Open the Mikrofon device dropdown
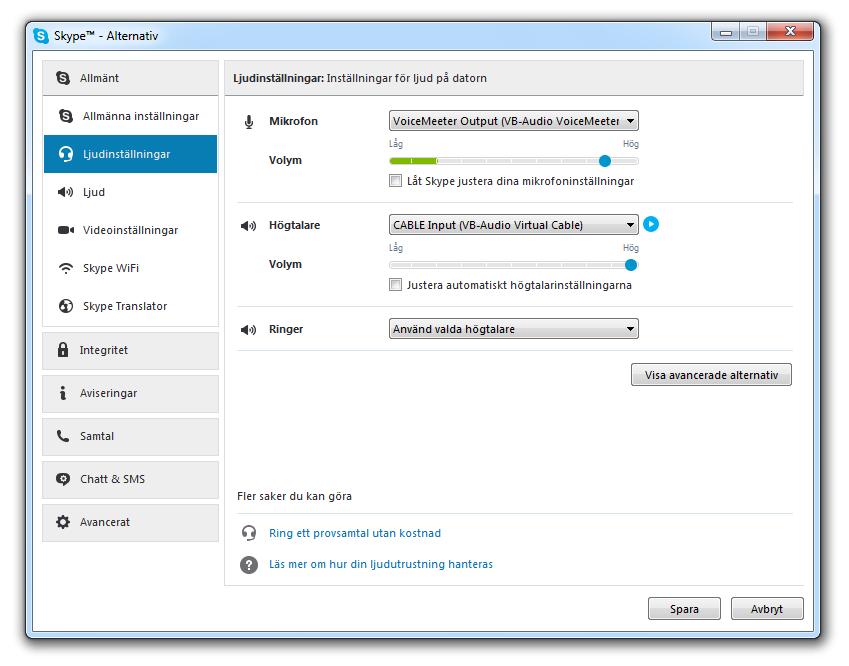Screen dimensions: 849x666 pos(513,121)
